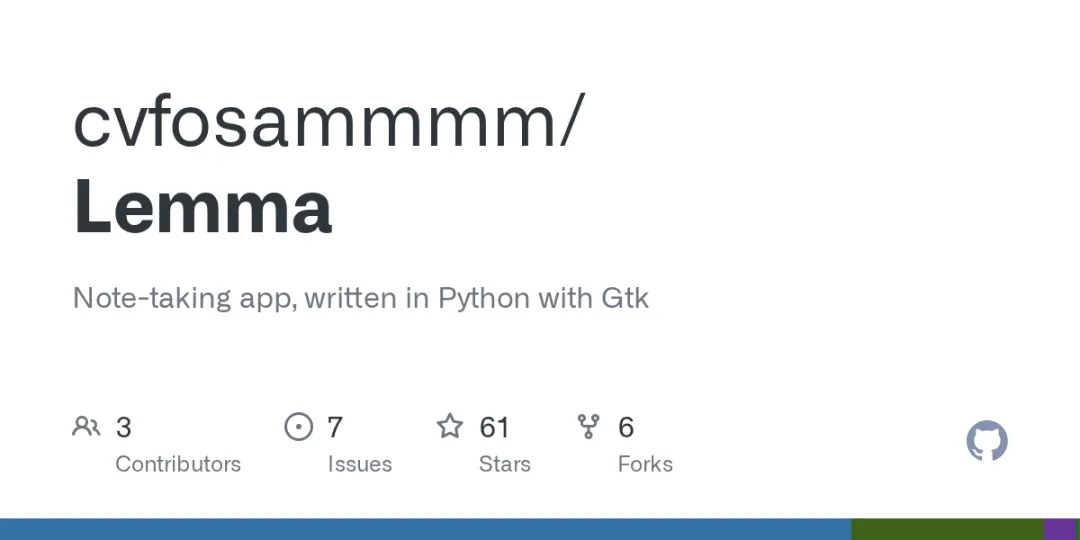Image resolution: width=1080 pixels, height=540 pixels.
Task: Click the forks count 6
Action: coord(625,428)
